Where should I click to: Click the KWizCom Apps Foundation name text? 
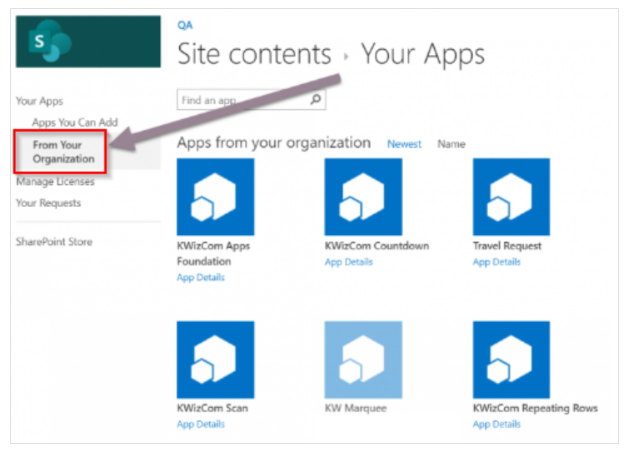213,254
